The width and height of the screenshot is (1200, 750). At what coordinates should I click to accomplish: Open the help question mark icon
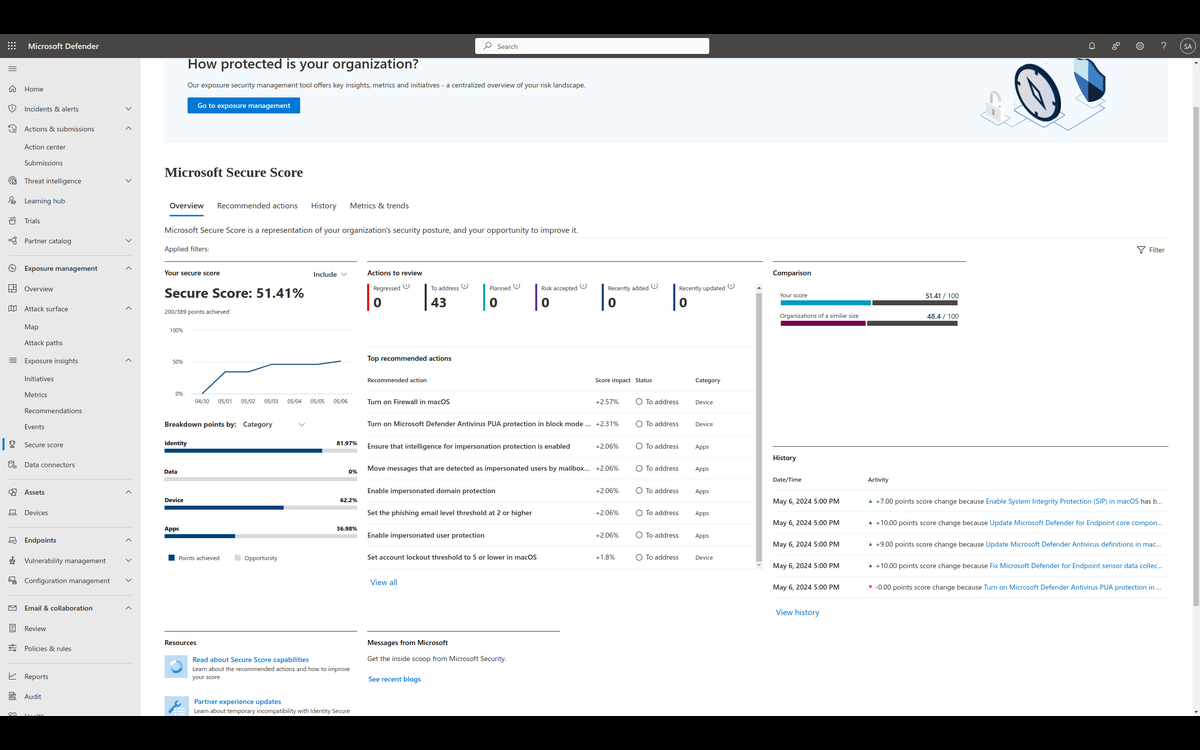pyautogui.click(x=1164, y=46)
